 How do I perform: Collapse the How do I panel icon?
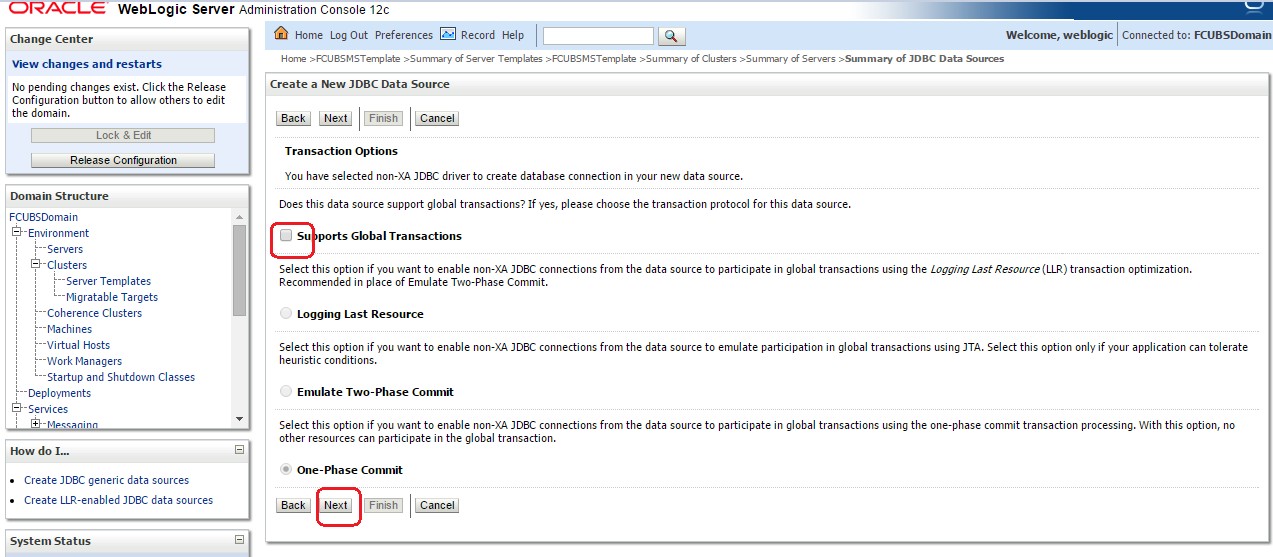[x=239, y=450]
